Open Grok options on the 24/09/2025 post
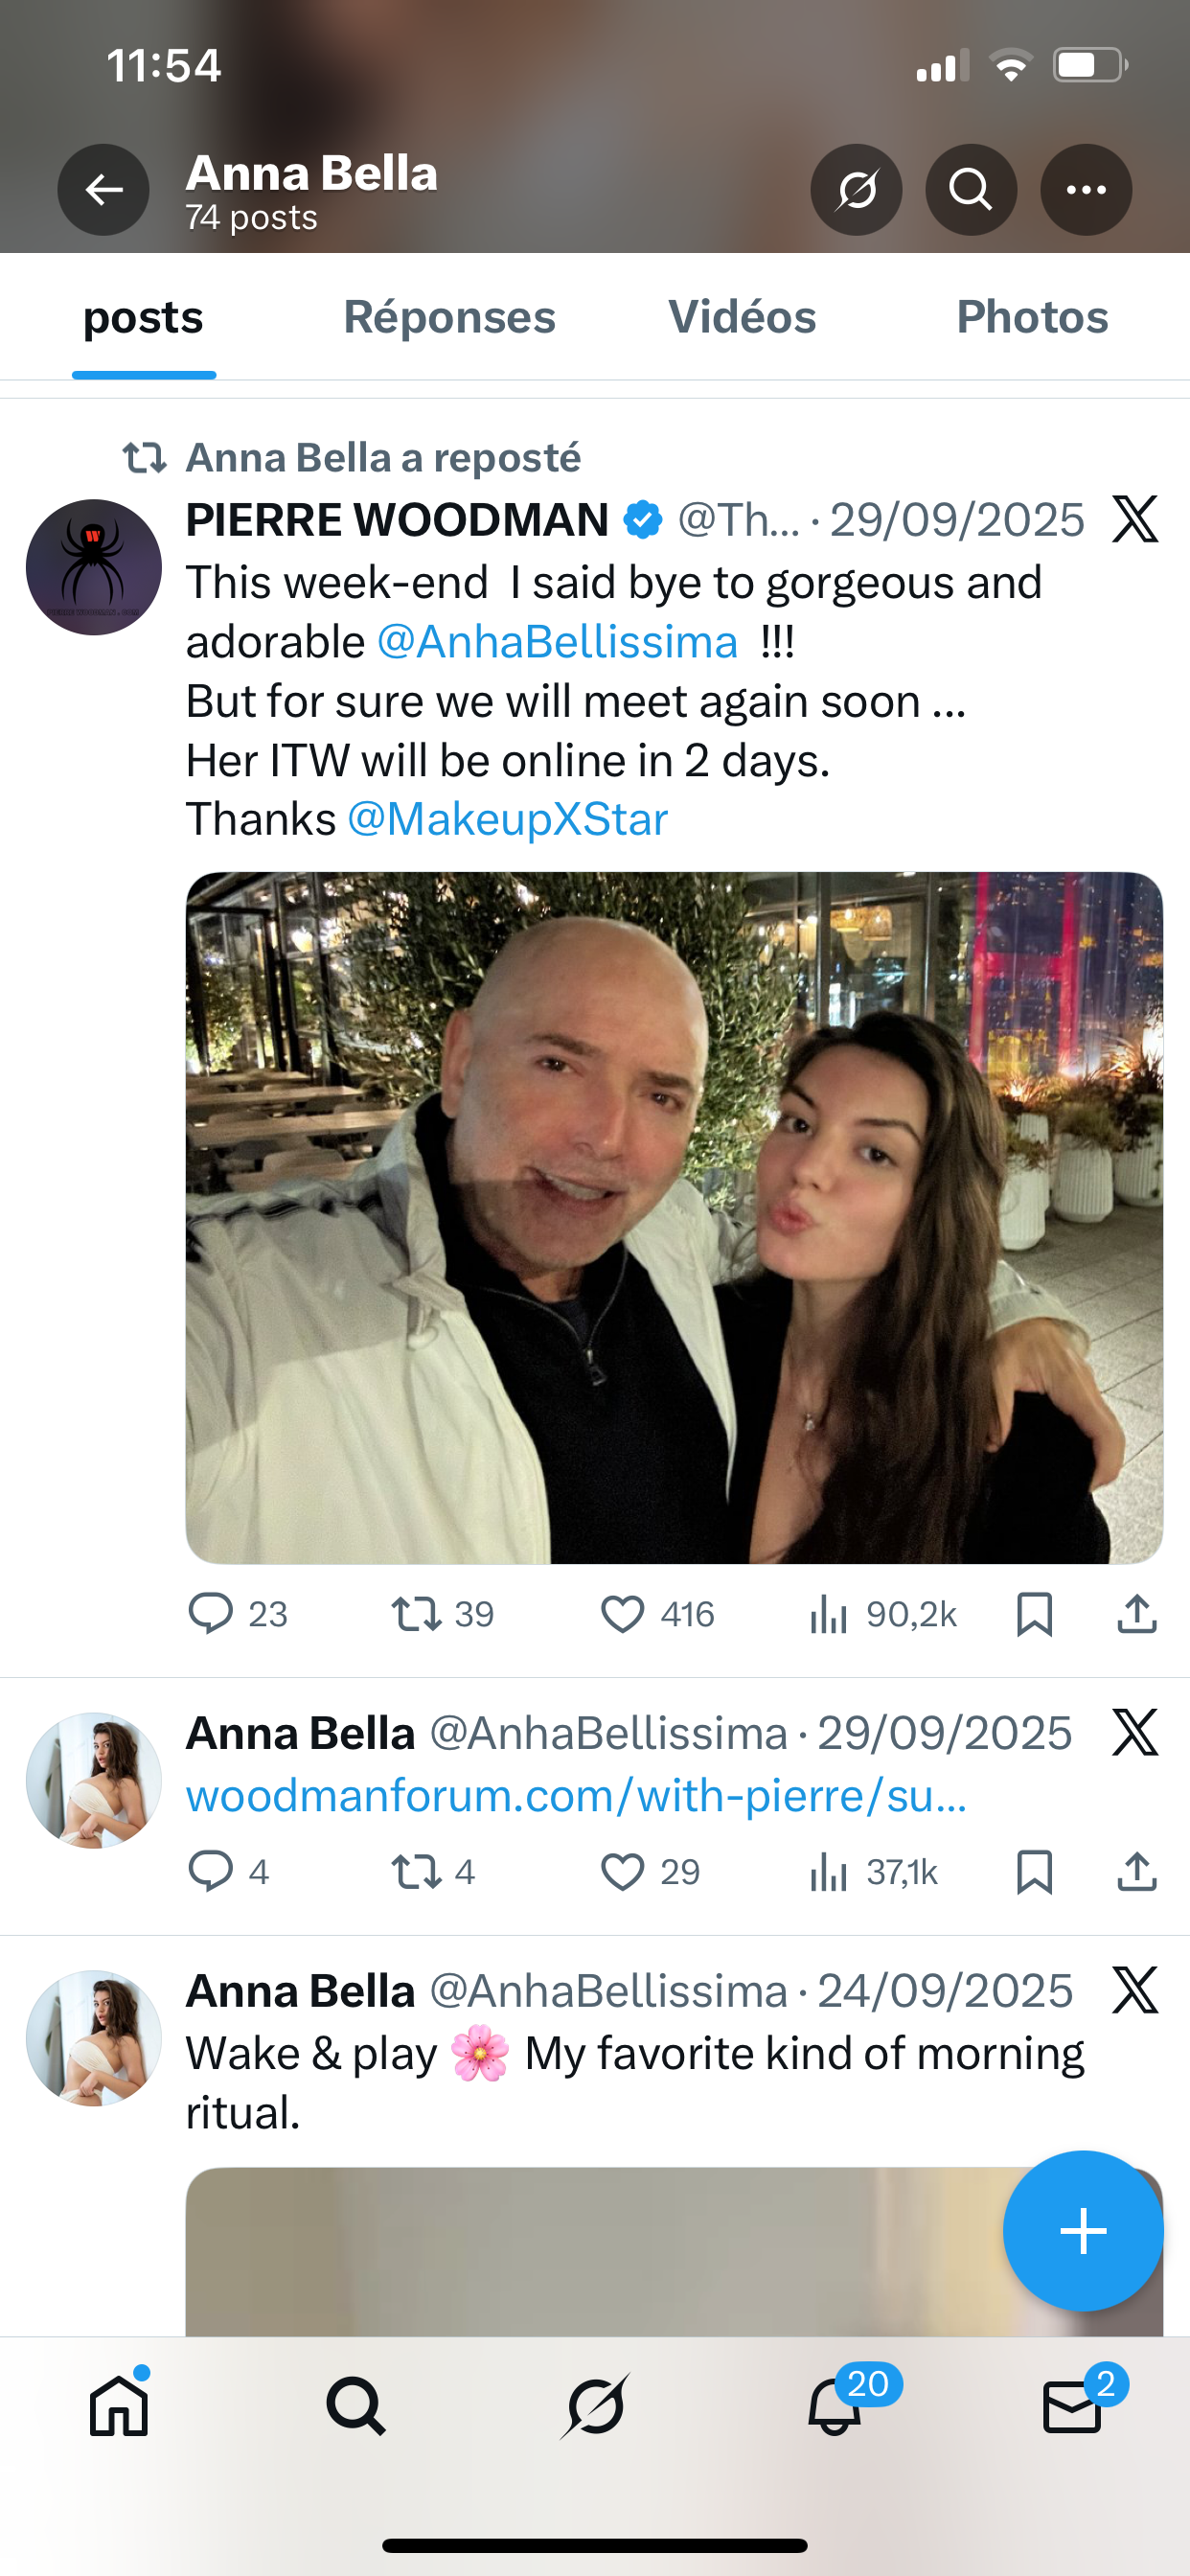Screen dimensions: 1190x2576 pyautogui.click(x=1135, y=1990)
